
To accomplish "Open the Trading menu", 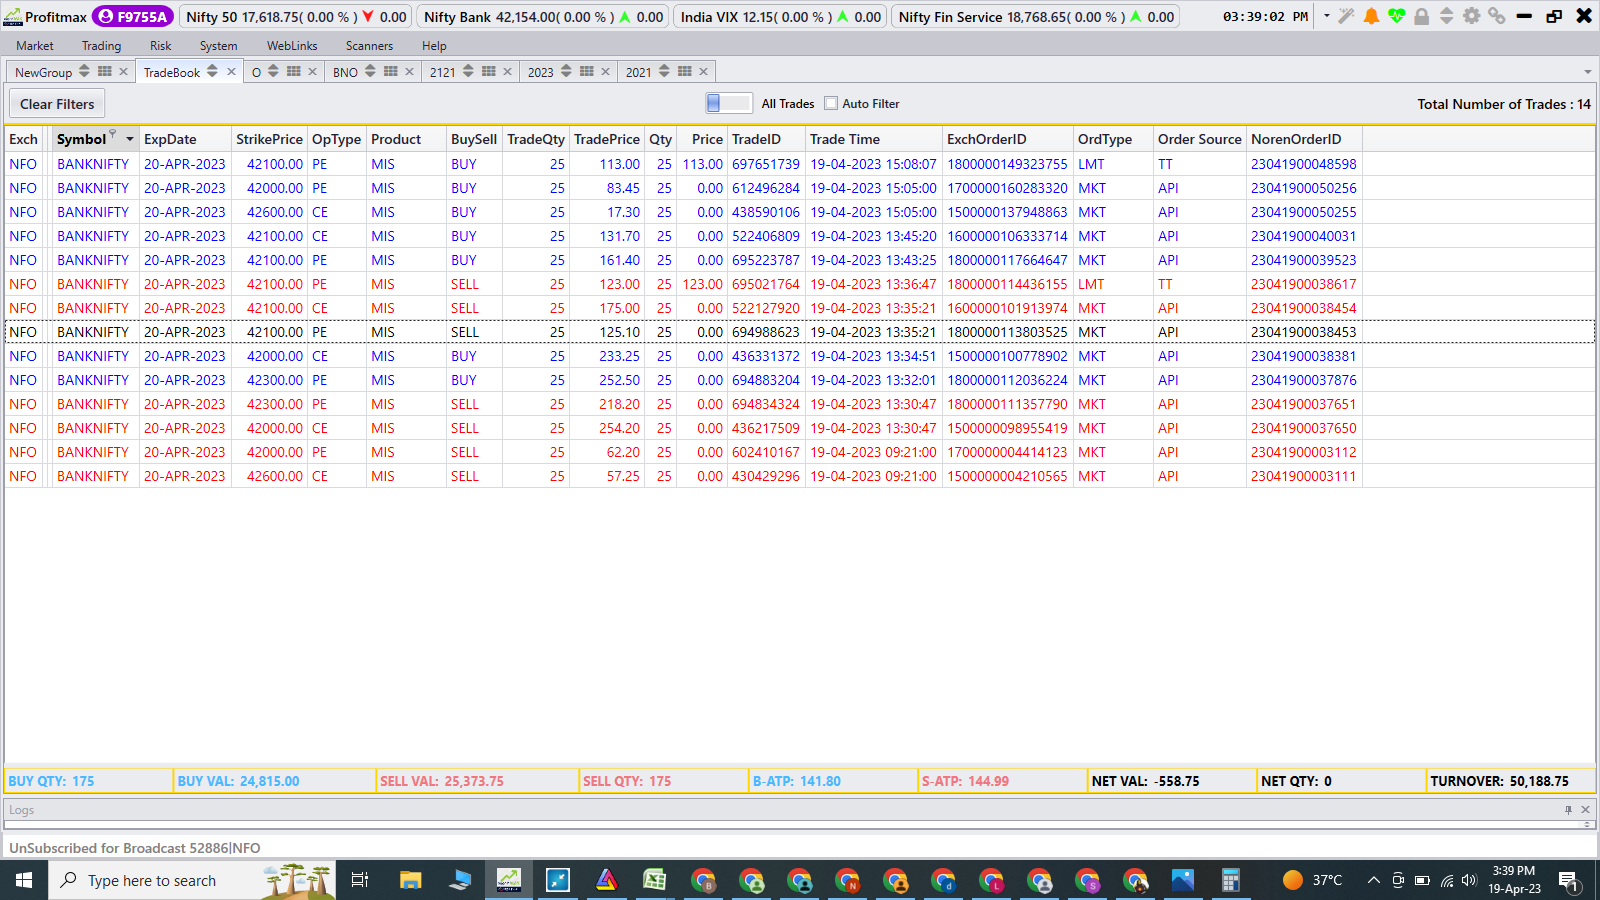I will coord(101,46).
